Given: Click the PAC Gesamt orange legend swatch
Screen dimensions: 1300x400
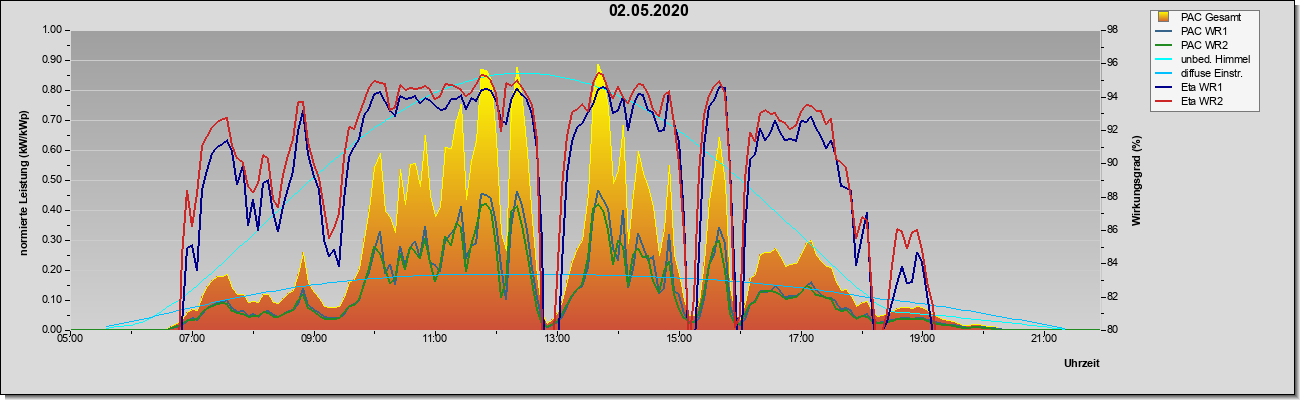Looking at the screenshot, I should 1164,17.
